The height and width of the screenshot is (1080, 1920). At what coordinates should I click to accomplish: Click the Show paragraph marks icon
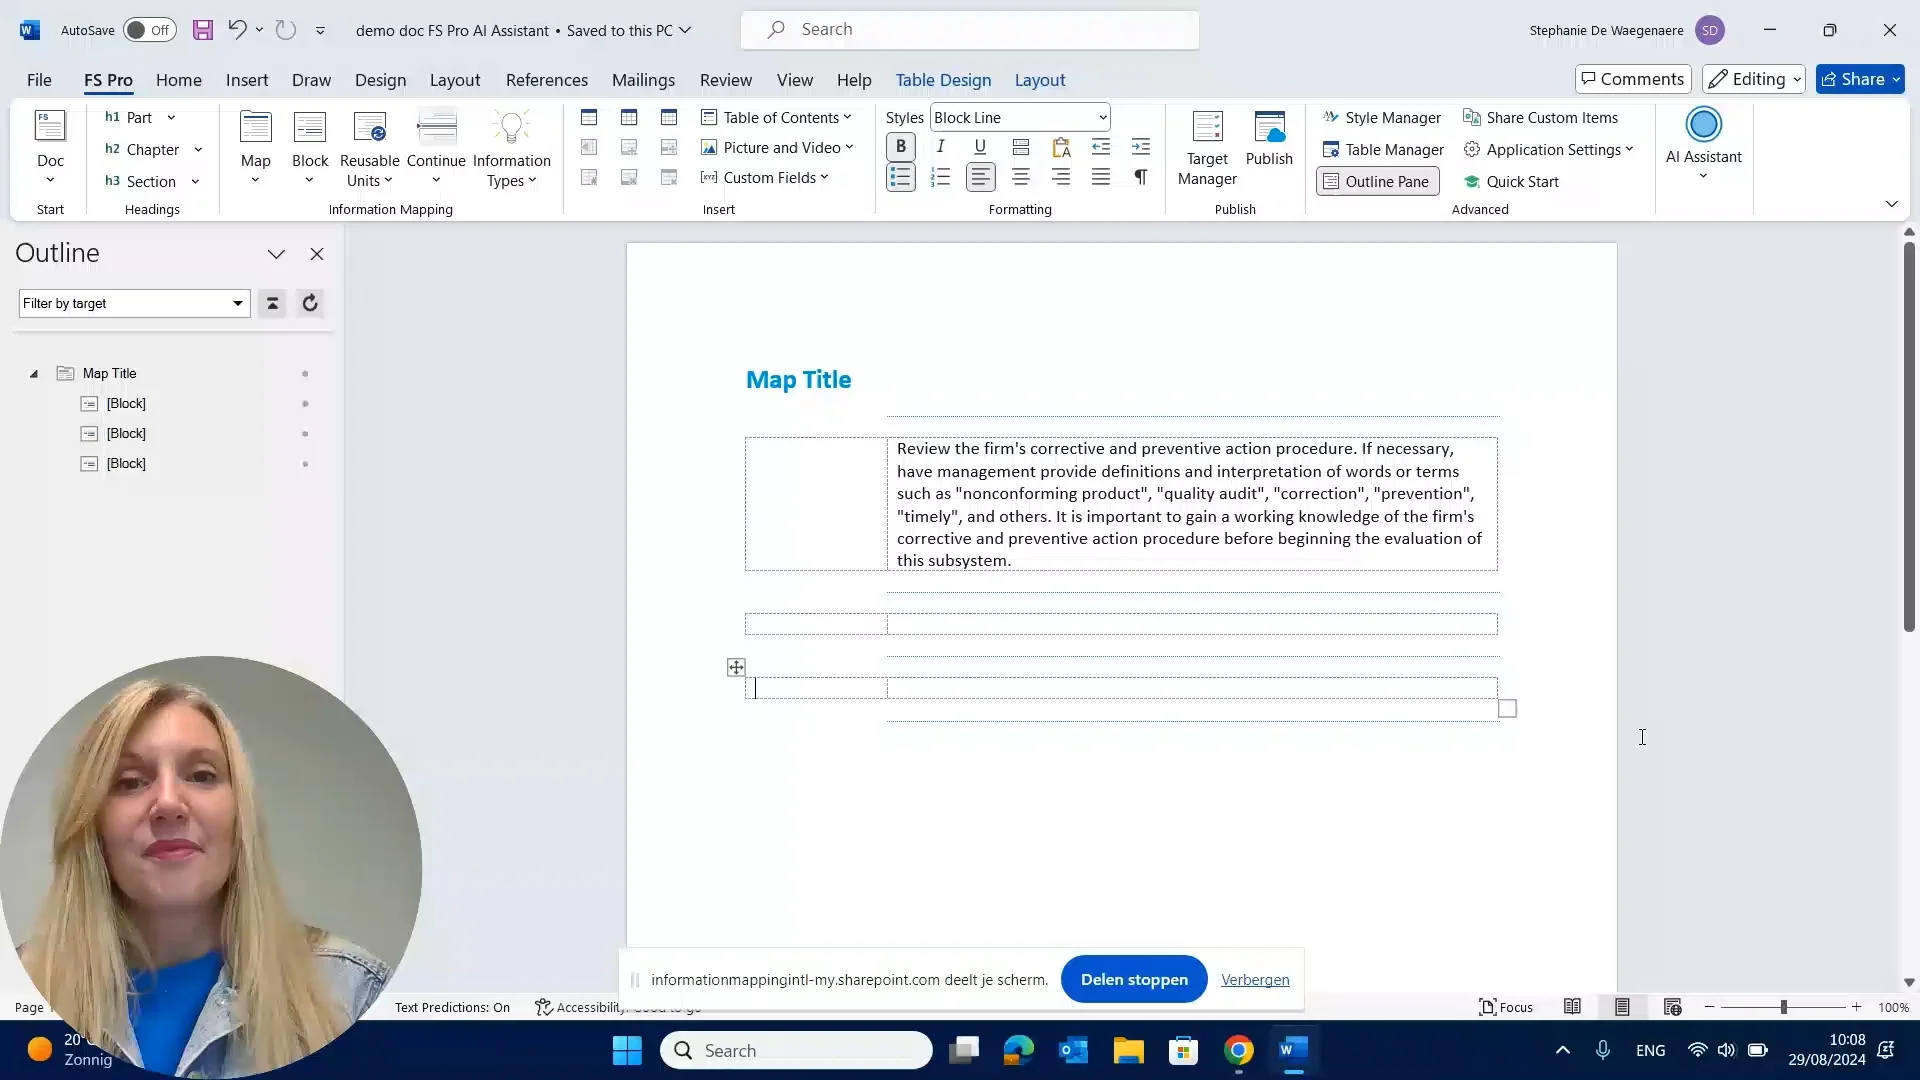(x=1140, y=176)
